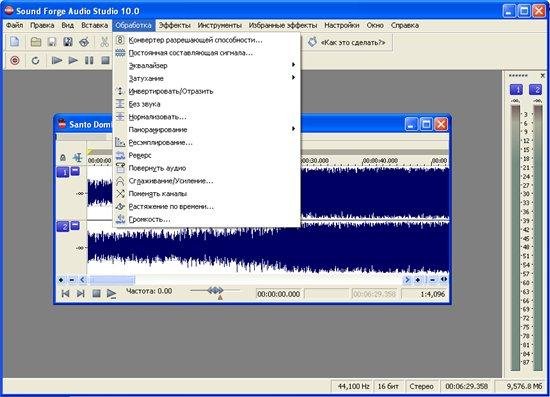
Task: Toggle channel 2 button in data window
Action: (63, 227)
